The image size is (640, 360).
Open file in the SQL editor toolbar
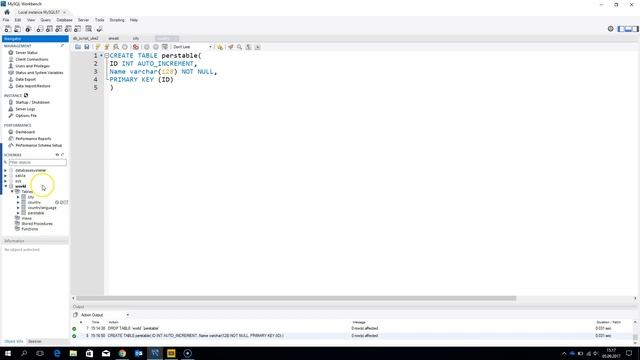point(78,47)
